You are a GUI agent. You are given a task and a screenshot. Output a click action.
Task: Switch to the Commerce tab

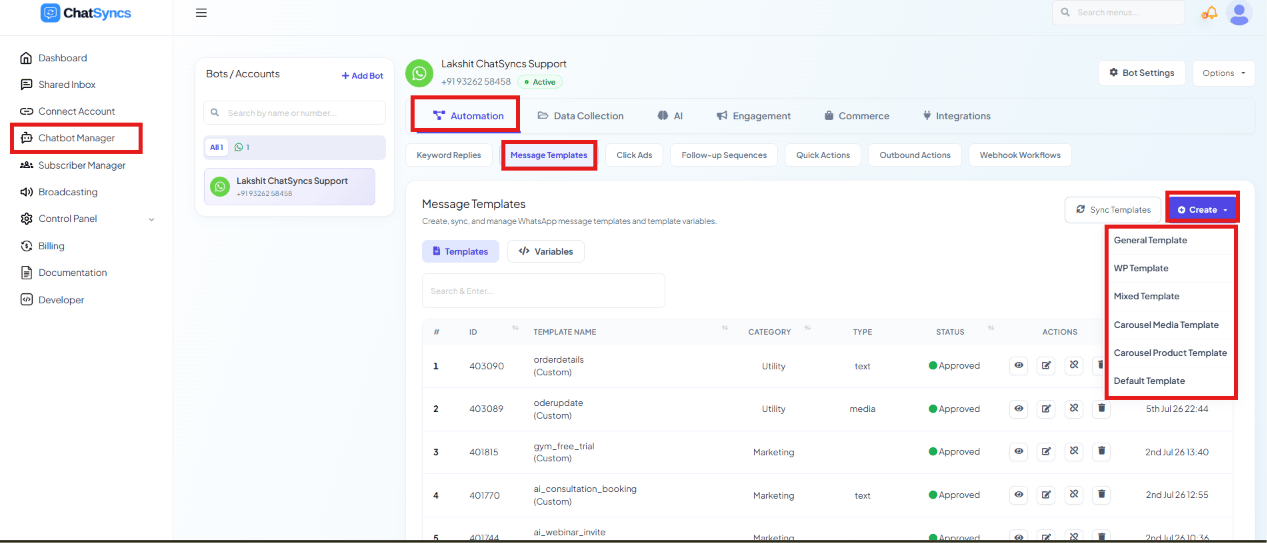coord(856,116)
